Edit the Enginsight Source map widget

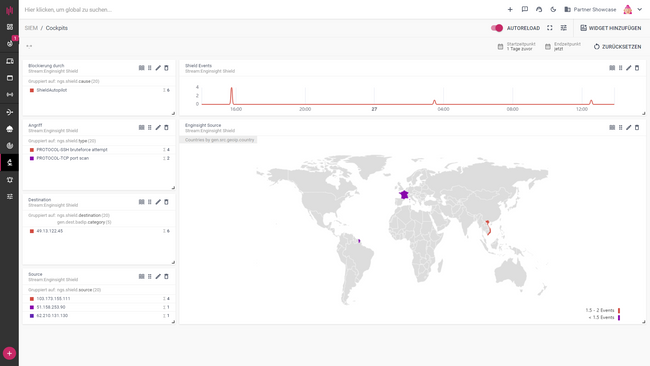tap(629, 128)
